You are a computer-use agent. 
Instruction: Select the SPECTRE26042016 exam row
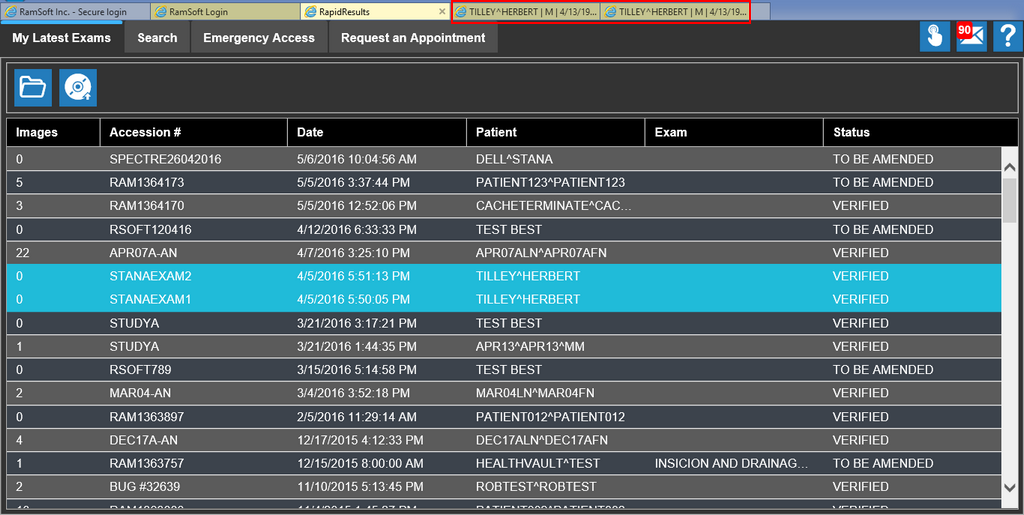pyautogui.click(x=165, y=159)
